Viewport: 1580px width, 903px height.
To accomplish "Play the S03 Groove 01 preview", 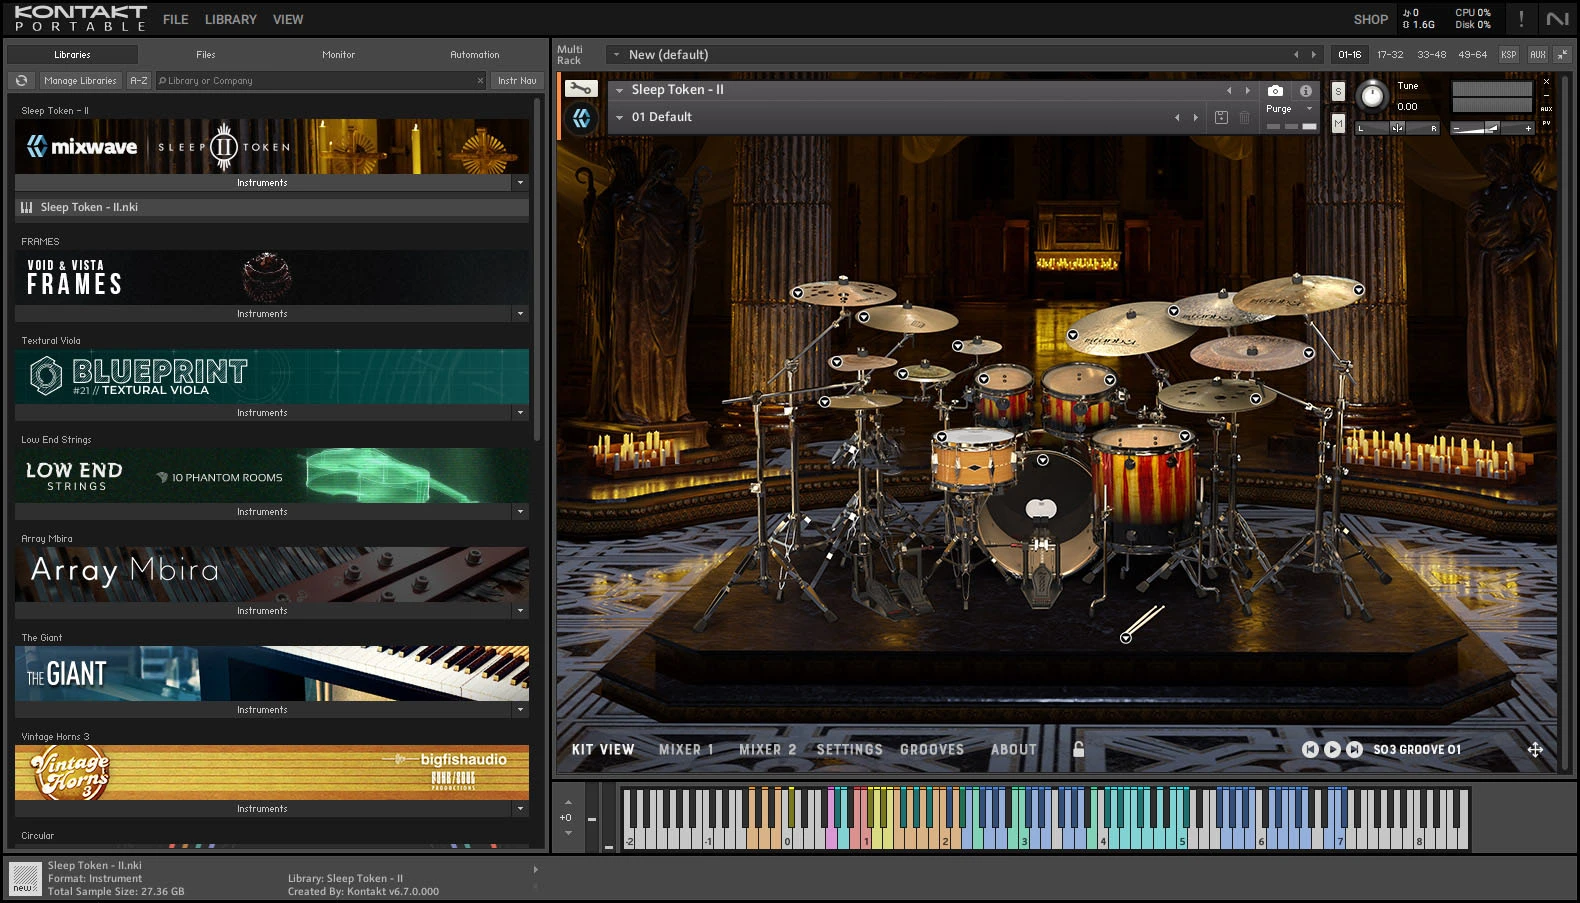I will [x=1332, y=749].
